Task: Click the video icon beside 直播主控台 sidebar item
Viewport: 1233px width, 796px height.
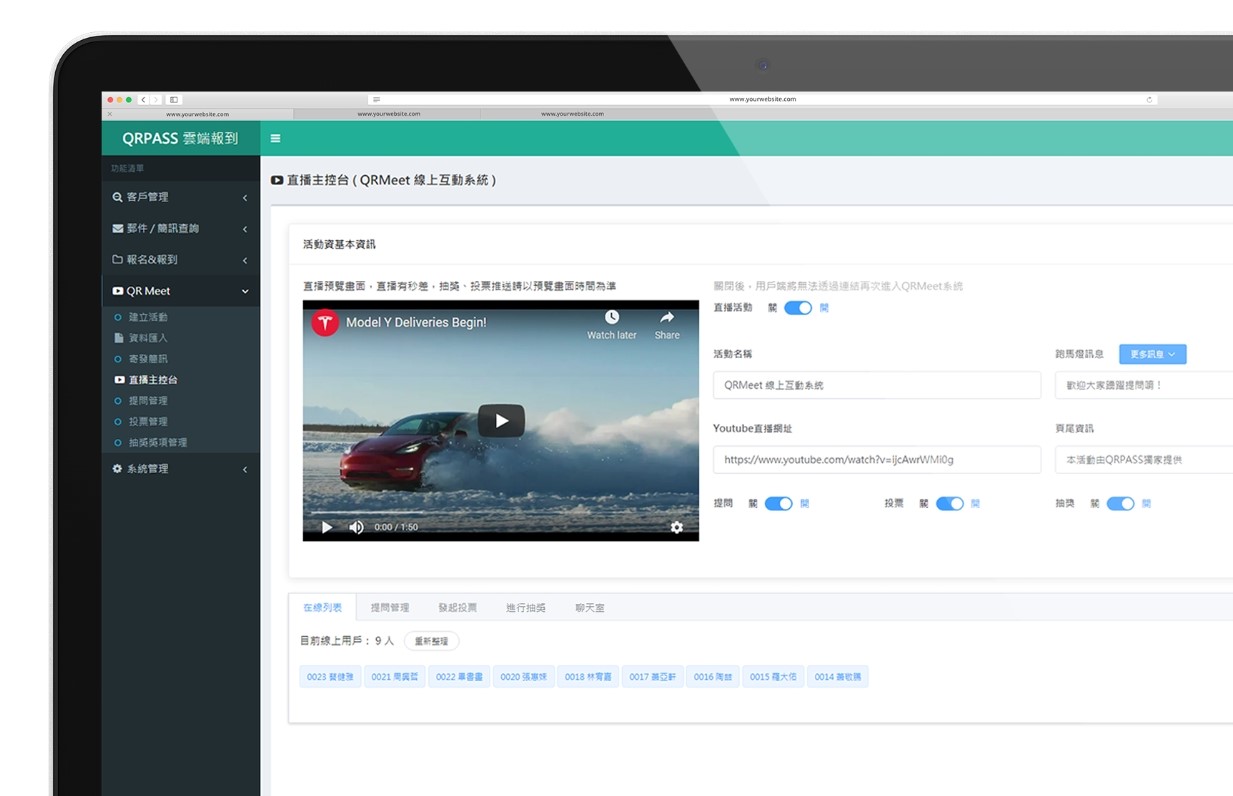Action: coord(119,380)
